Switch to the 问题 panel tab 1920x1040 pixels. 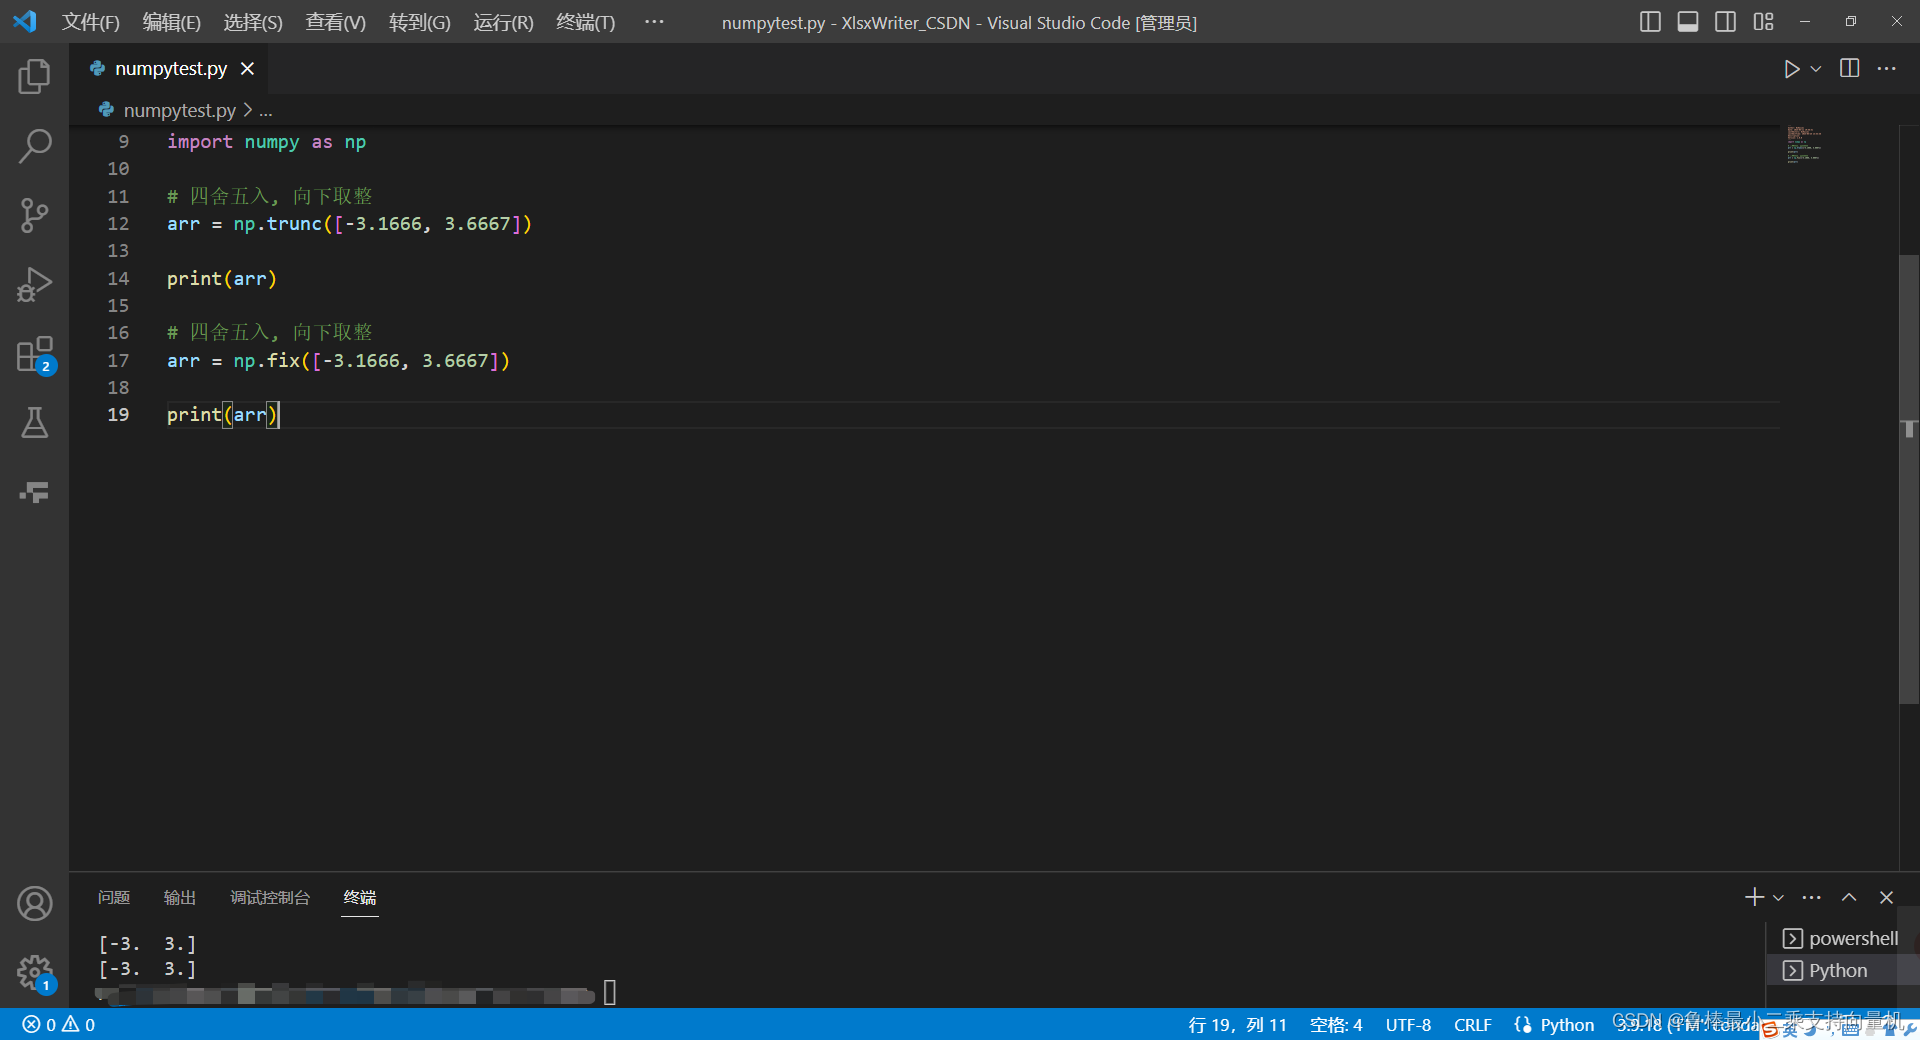pos(114,897)
